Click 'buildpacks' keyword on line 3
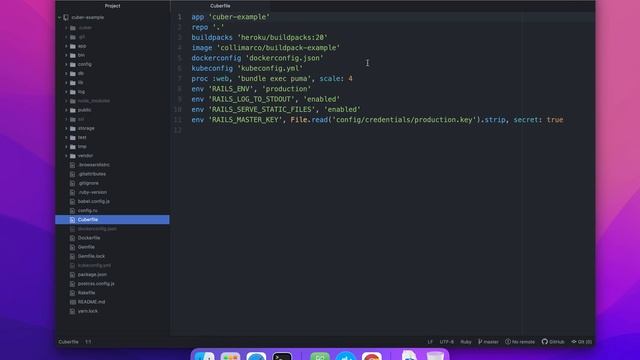 coord(212,38)
